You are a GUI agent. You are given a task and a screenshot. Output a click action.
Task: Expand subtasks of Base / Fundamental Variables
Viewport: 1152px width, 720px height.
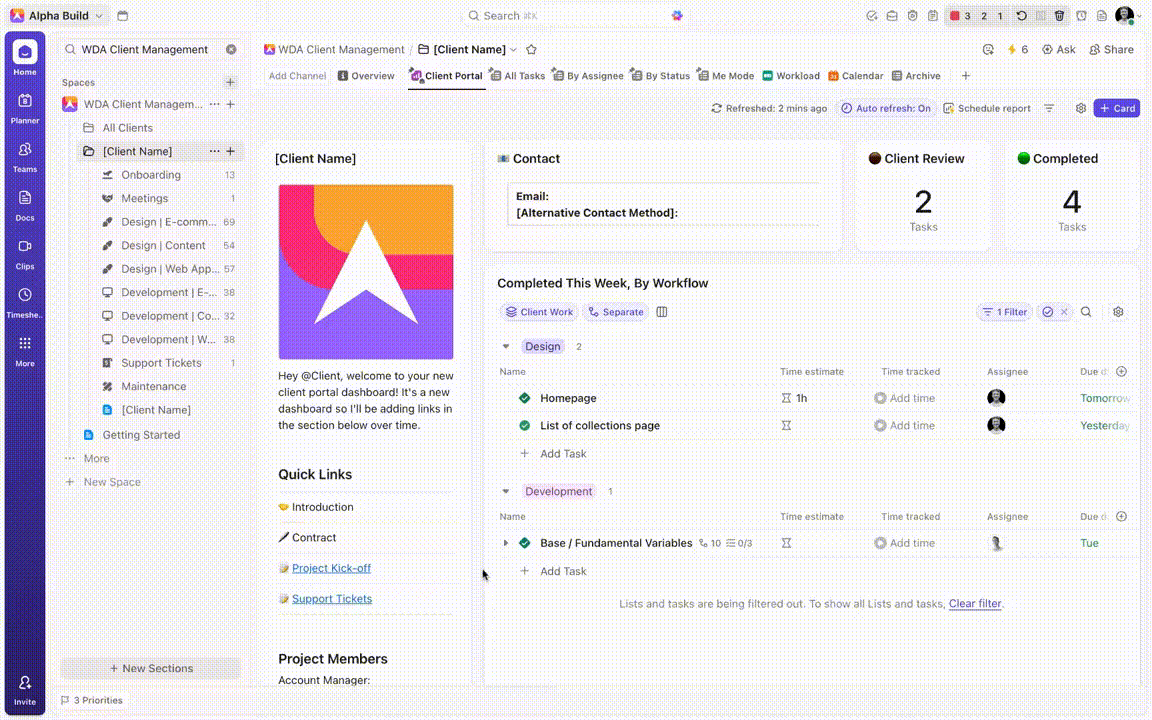(x=506, y=543)
